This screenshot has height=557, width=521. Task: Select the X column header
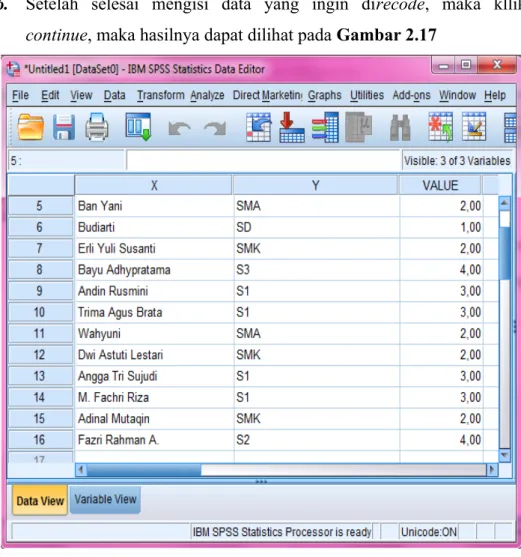pyautogui.click(x=153, y=185)
